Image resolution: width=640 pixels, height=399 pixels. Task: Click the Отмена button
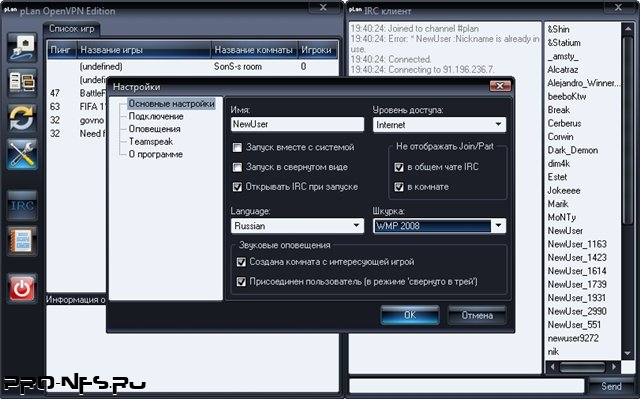[x=477, y=315]
